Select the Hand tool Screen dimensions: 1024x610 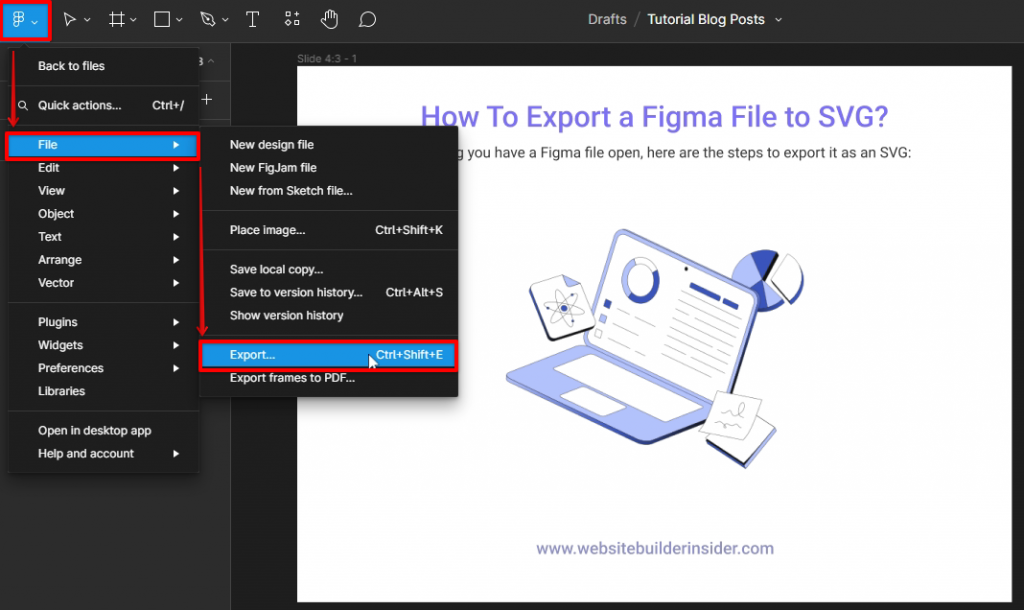[329, 19]
